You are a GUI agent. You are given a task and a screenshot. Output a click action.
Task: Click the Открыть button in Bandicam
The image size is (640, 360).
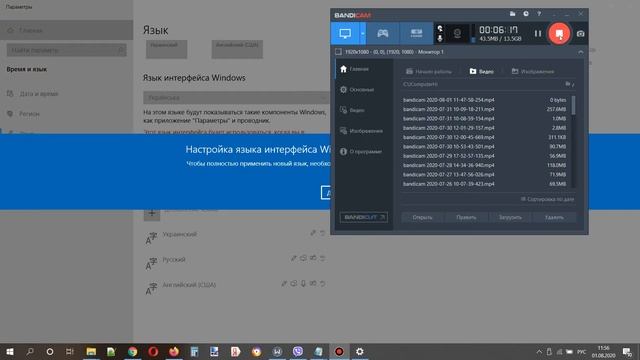click(x=422, y=218)
